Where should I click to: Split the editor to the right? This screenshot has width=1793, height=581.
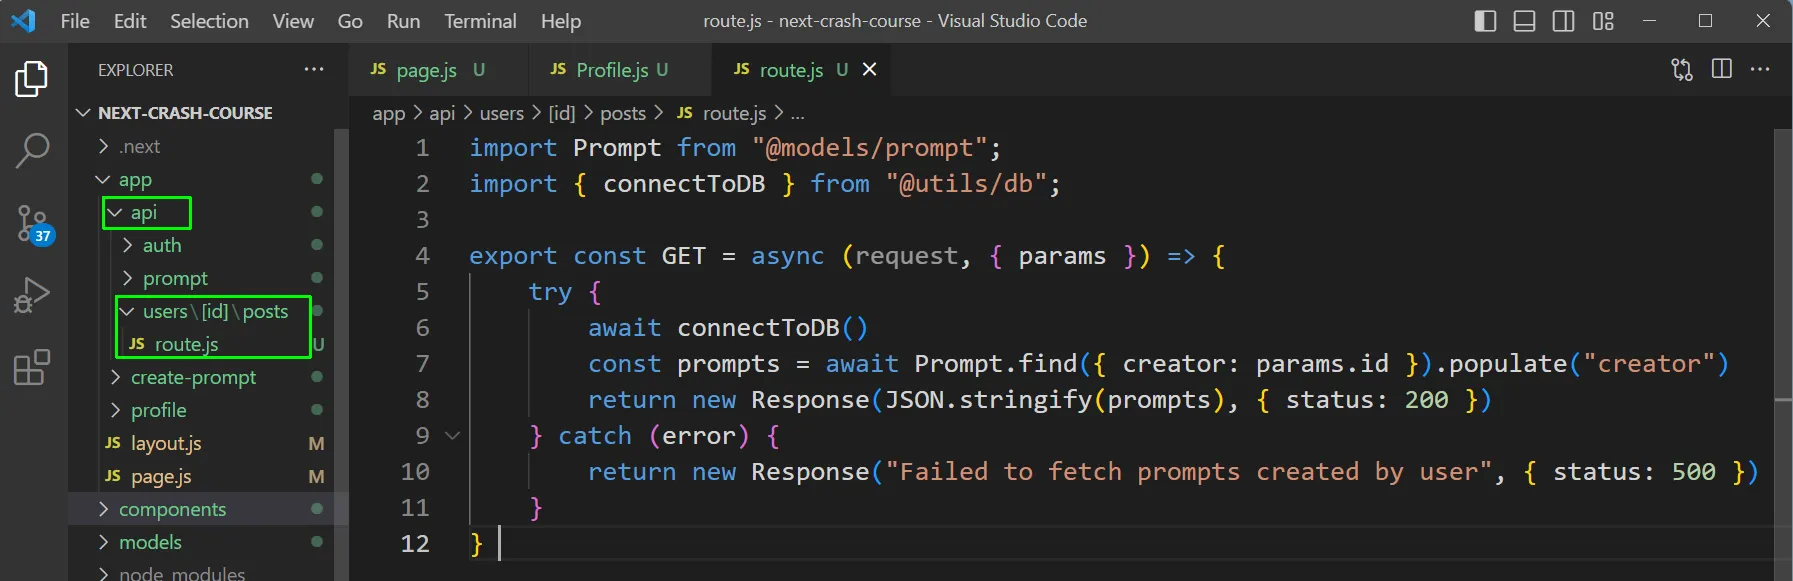1722,69
